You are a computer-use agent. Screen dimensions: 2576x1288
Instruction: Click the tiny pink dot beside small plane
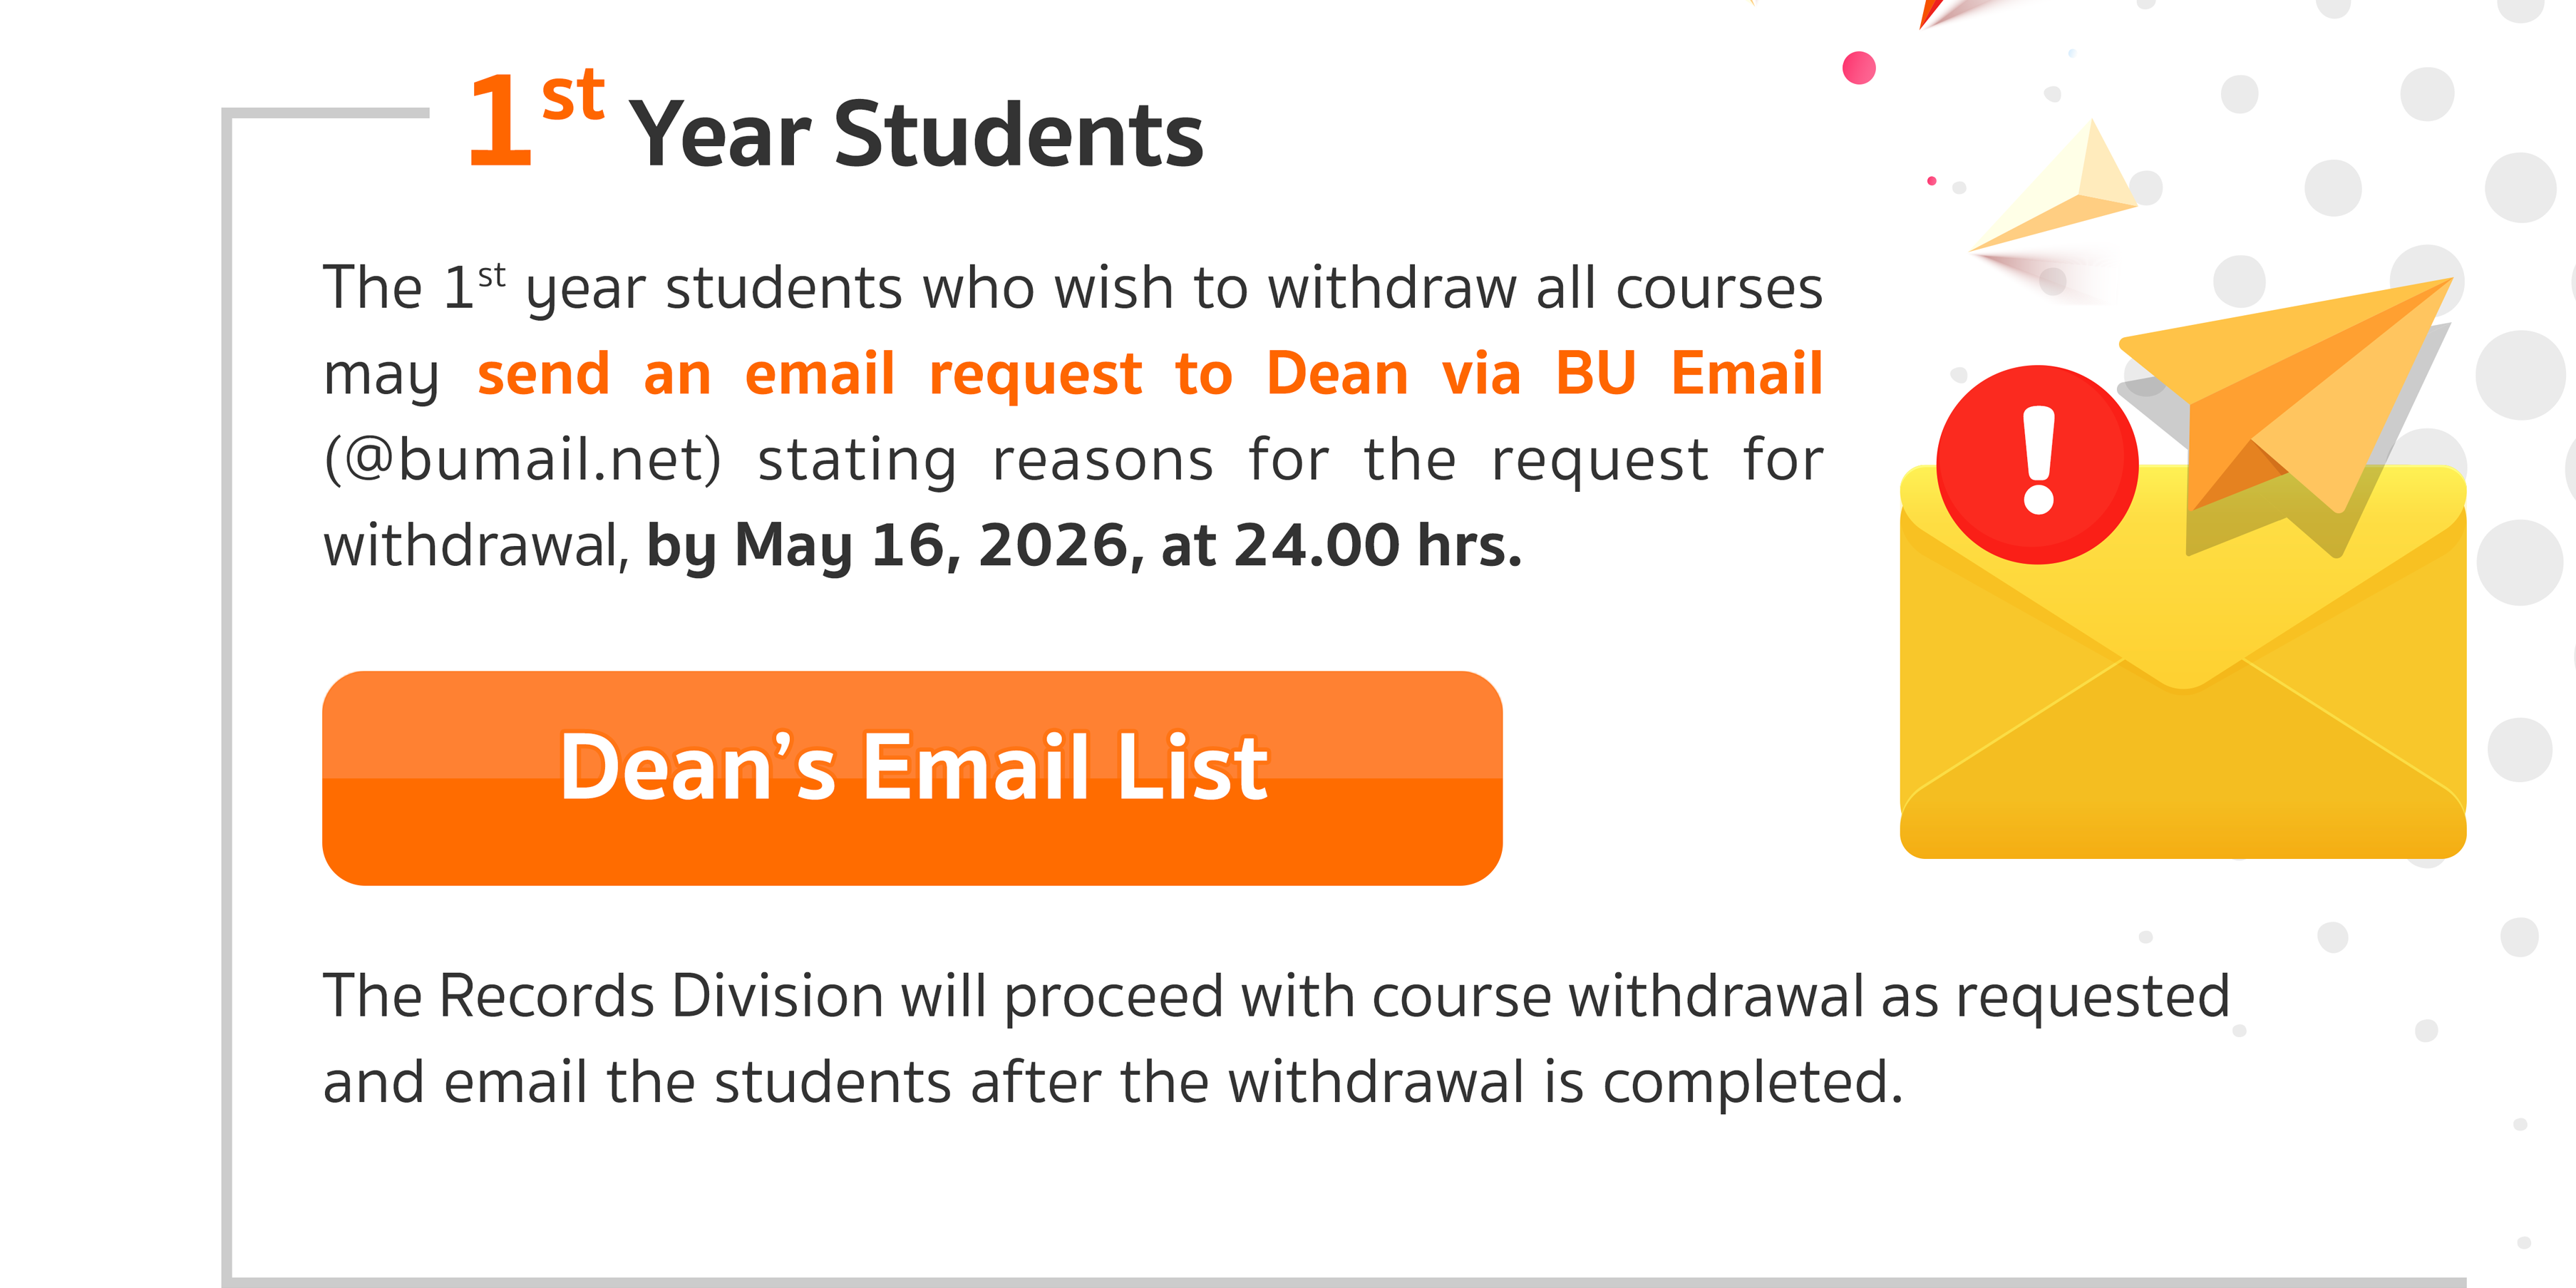1931,181
